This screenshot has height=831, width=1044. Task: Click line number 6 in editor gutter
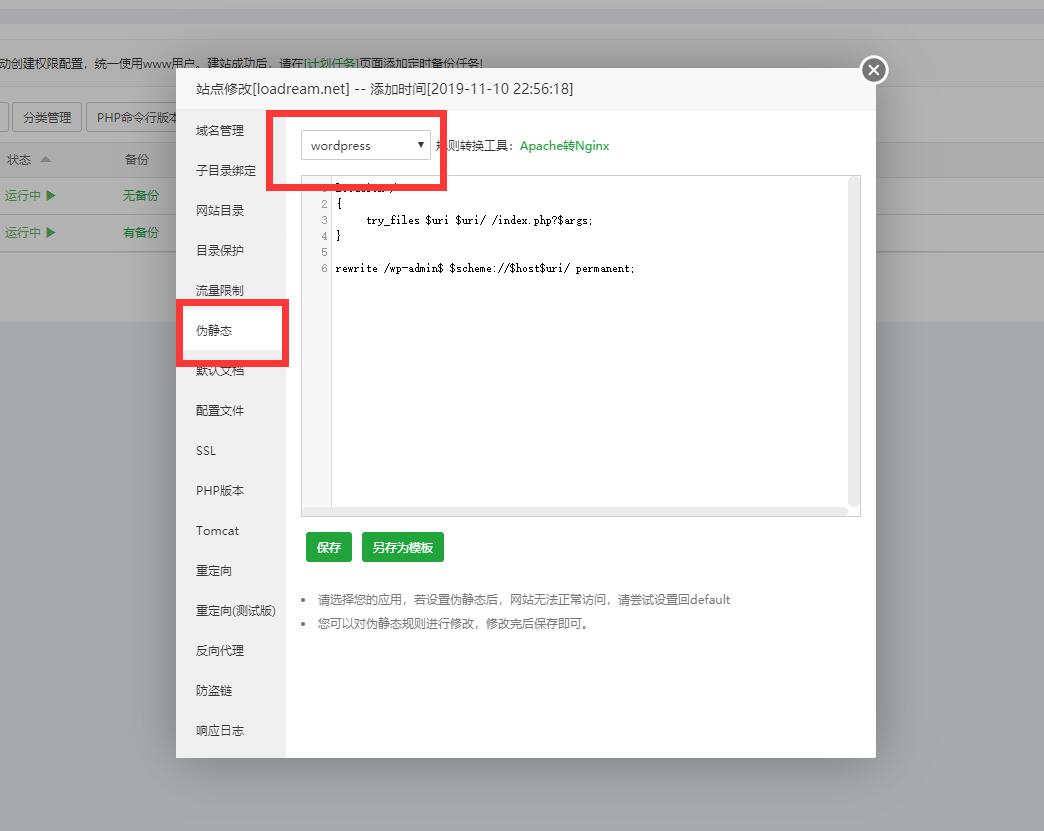[x=324, y=268]
